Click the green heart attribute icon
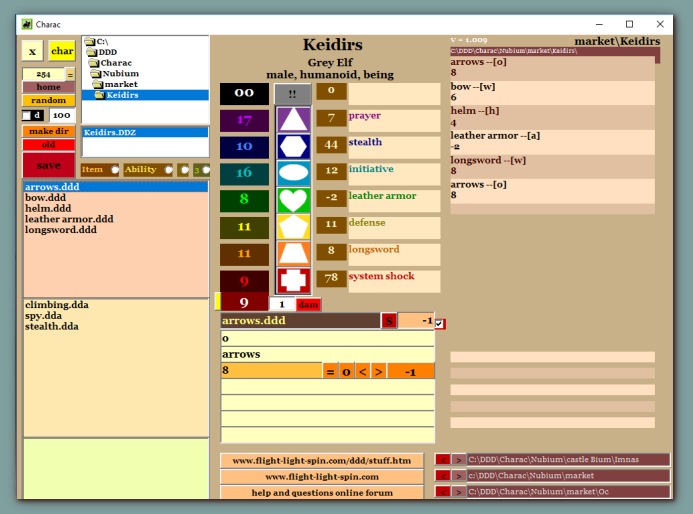The image size is (693, 514). 293,200
